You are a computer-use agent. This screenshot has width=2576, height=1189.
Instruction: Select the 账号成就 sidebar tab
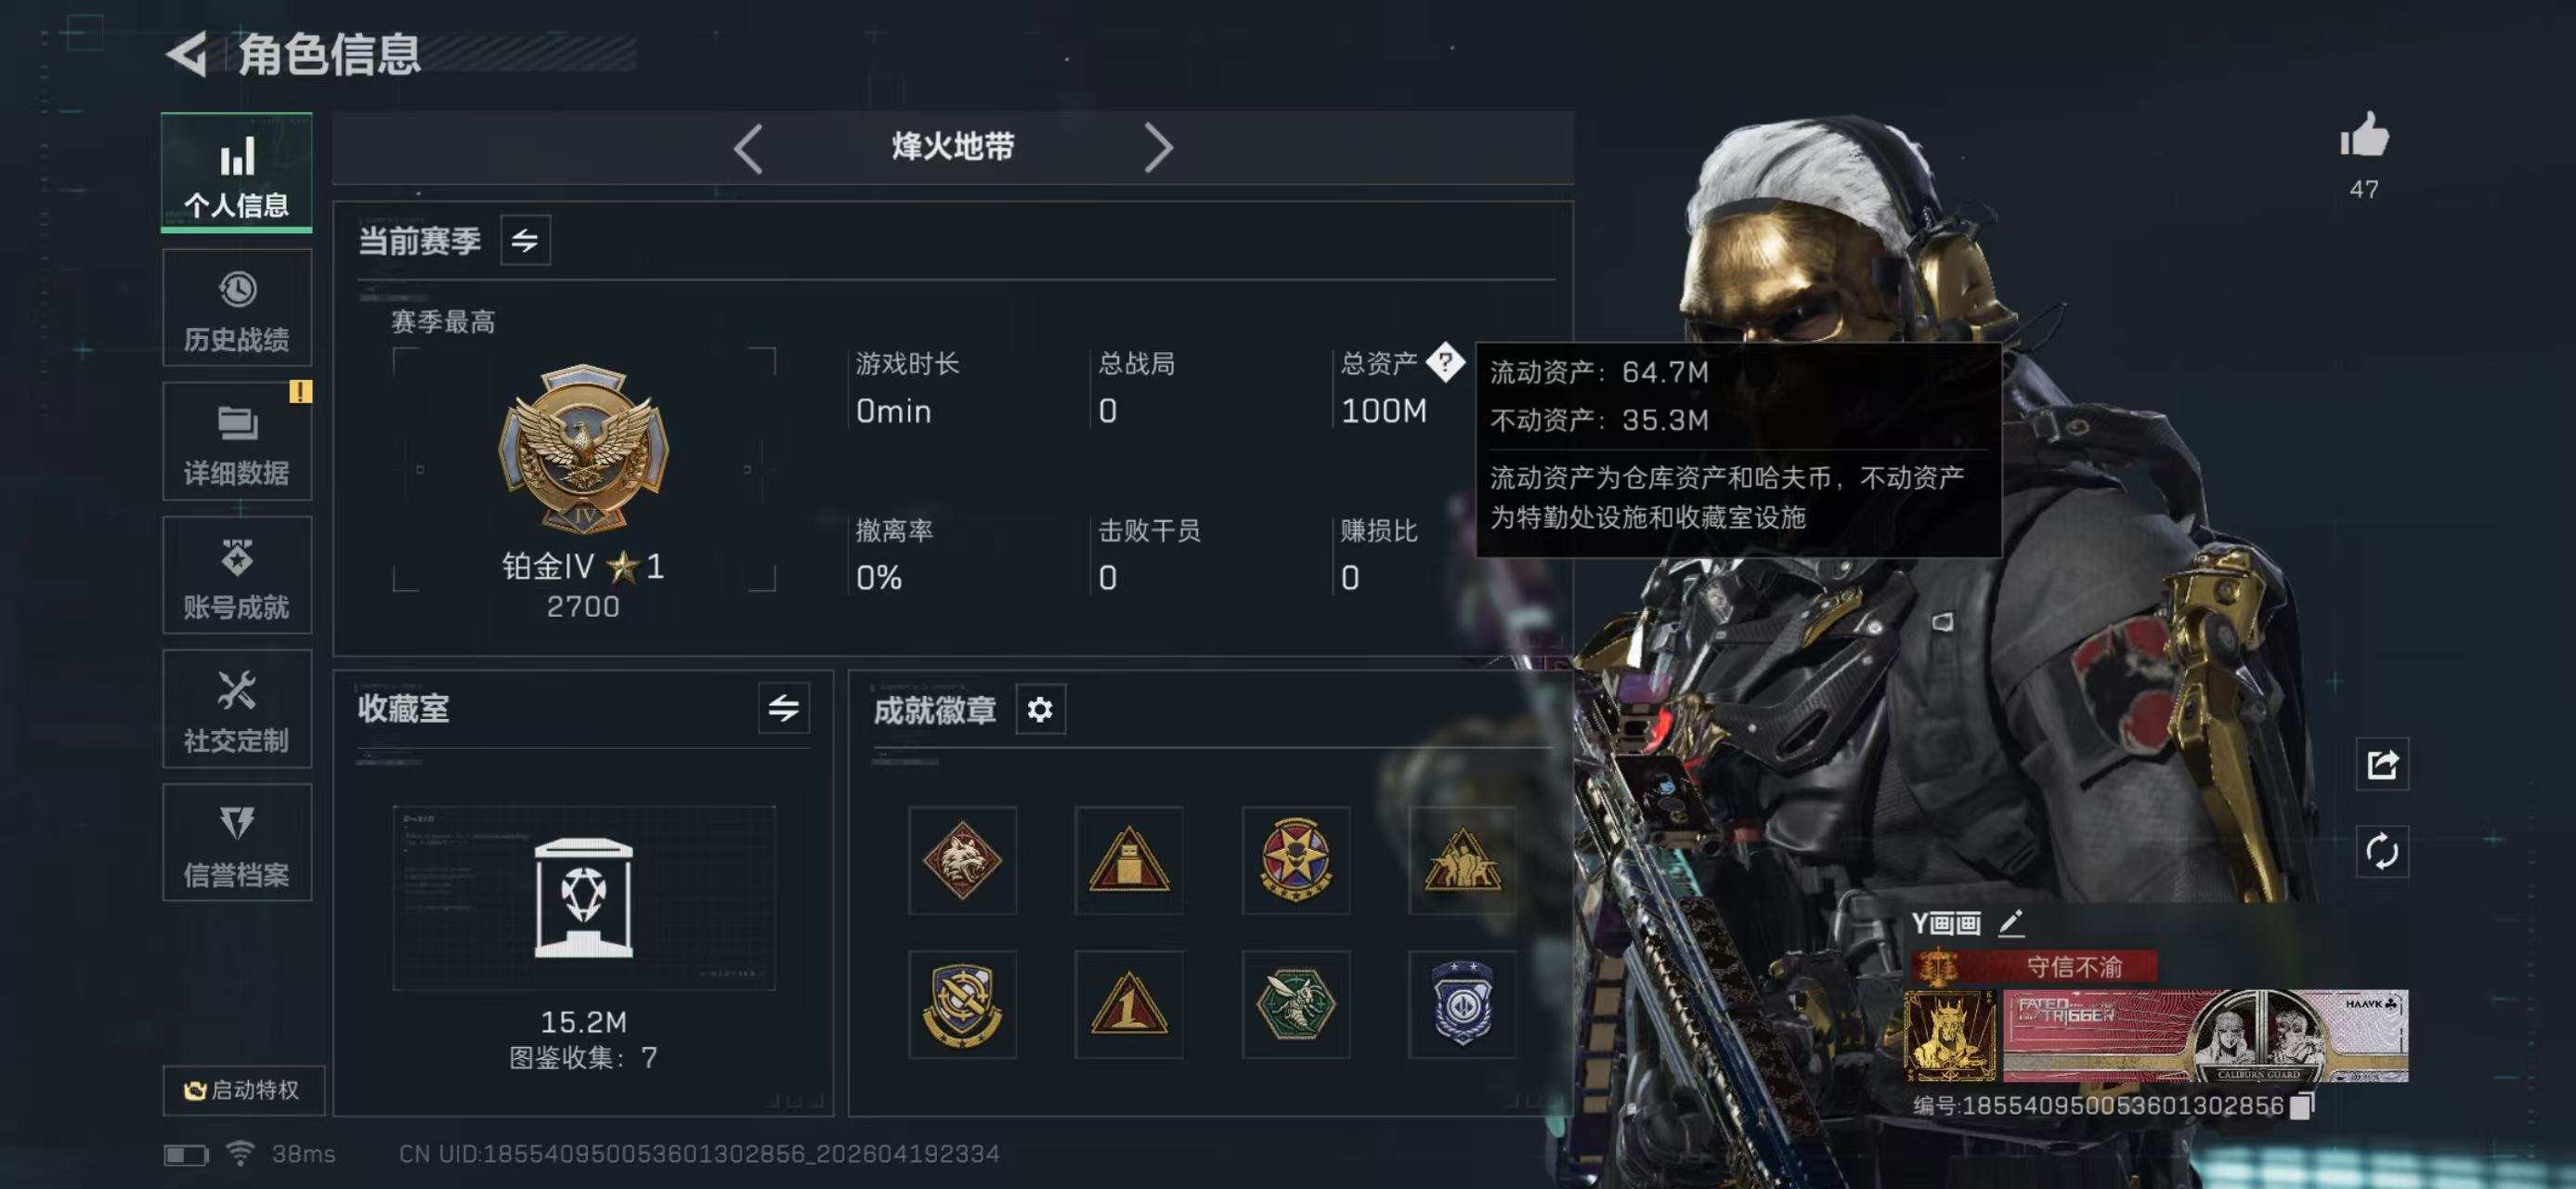pos(237,575)
